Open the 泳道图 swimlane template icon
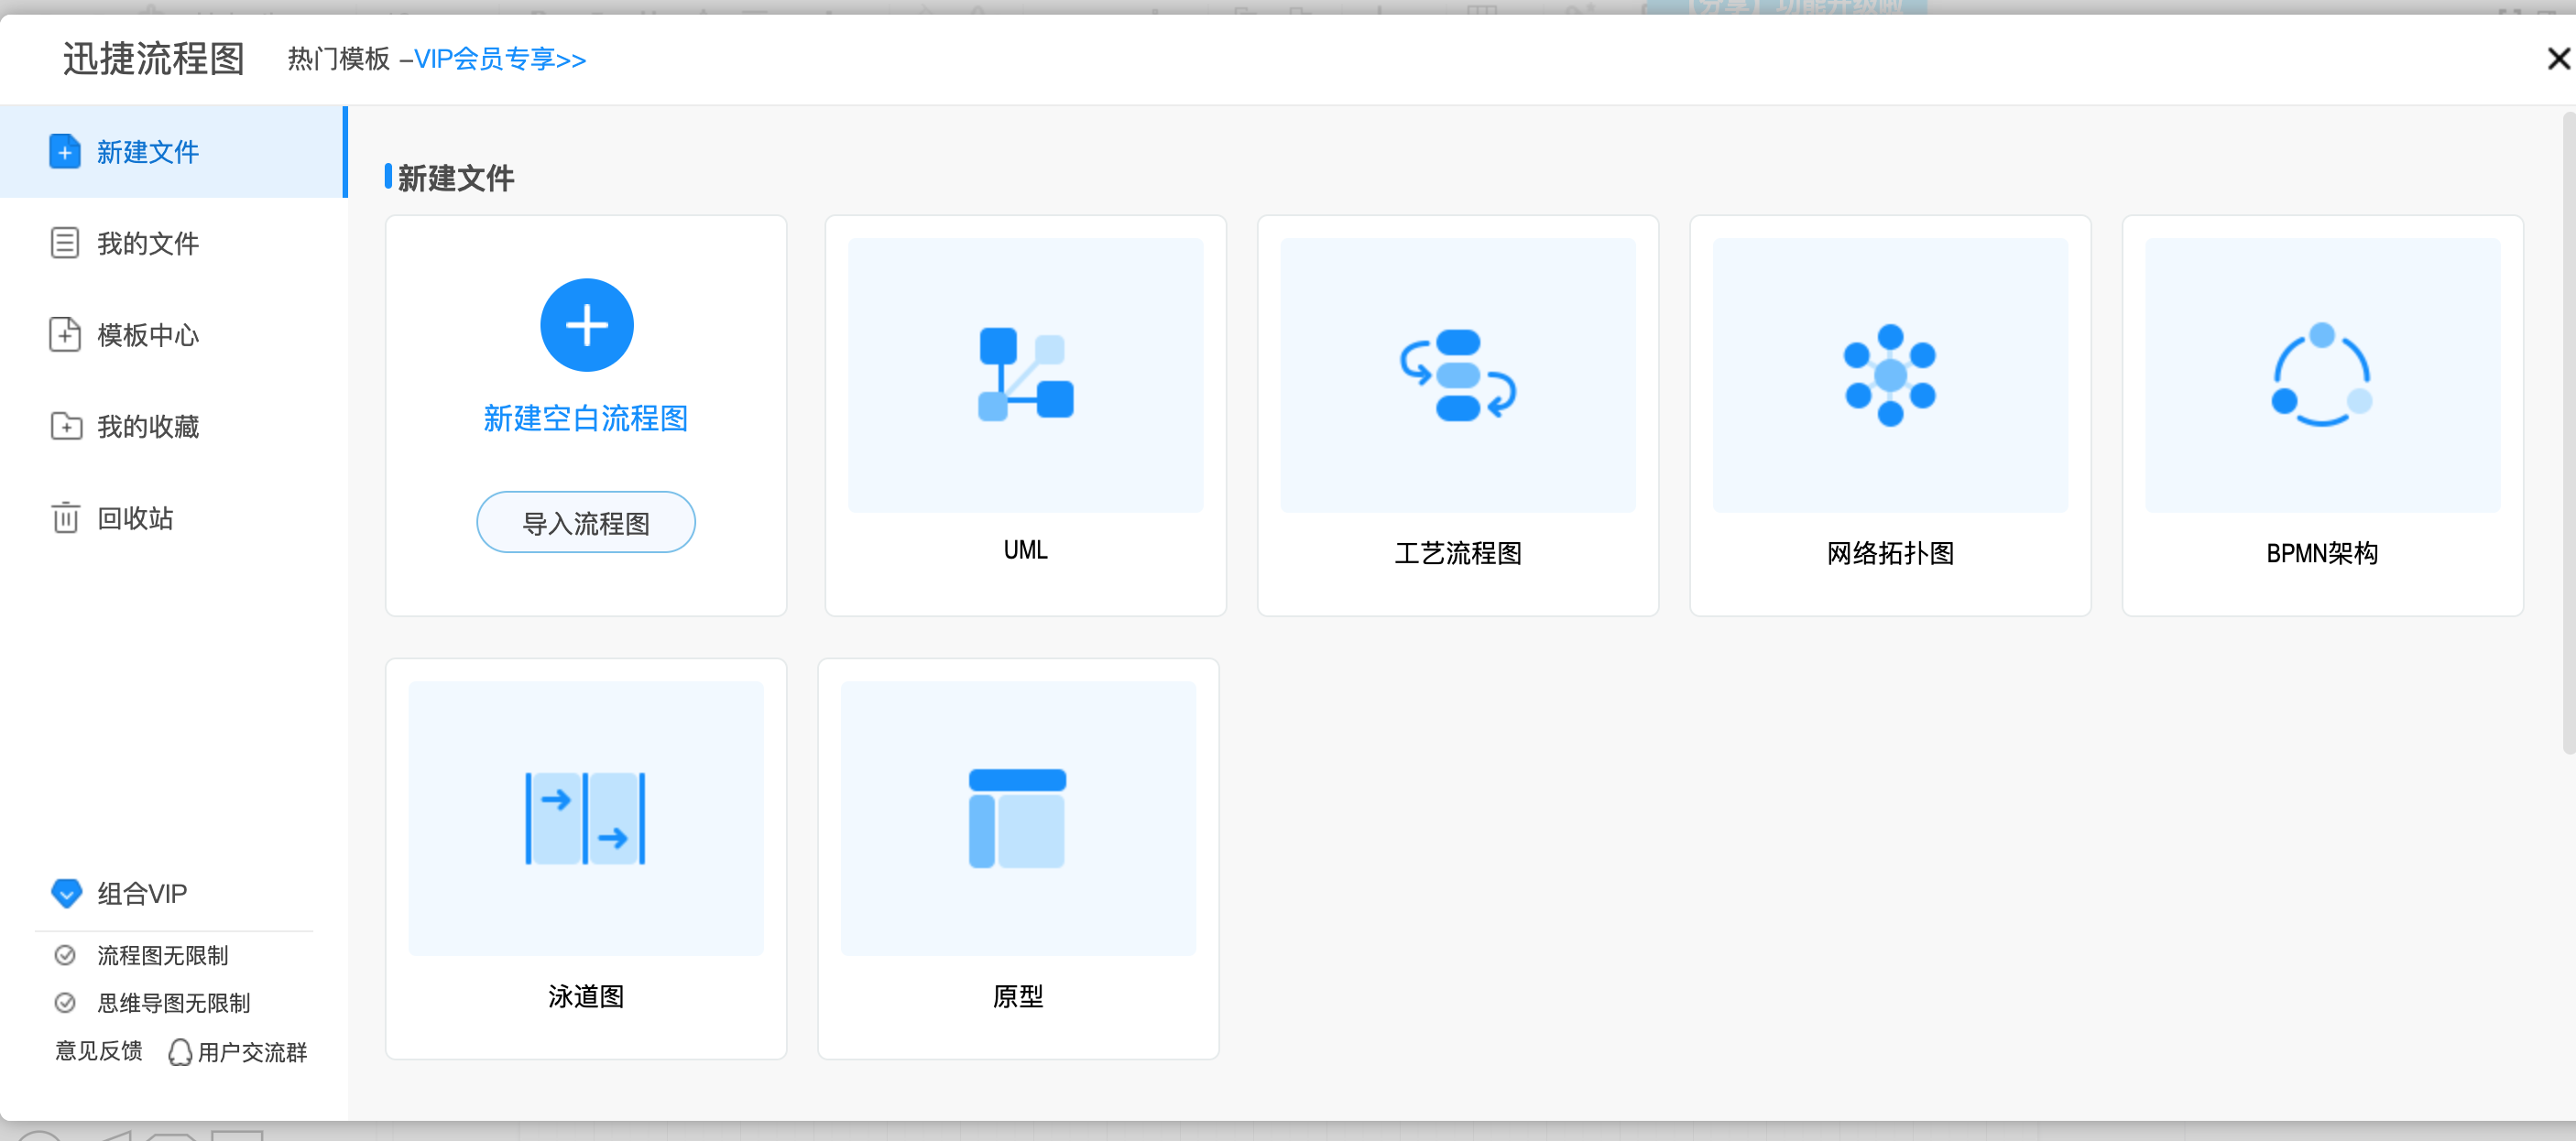The image size is (2576, 1141). point(585,817)
